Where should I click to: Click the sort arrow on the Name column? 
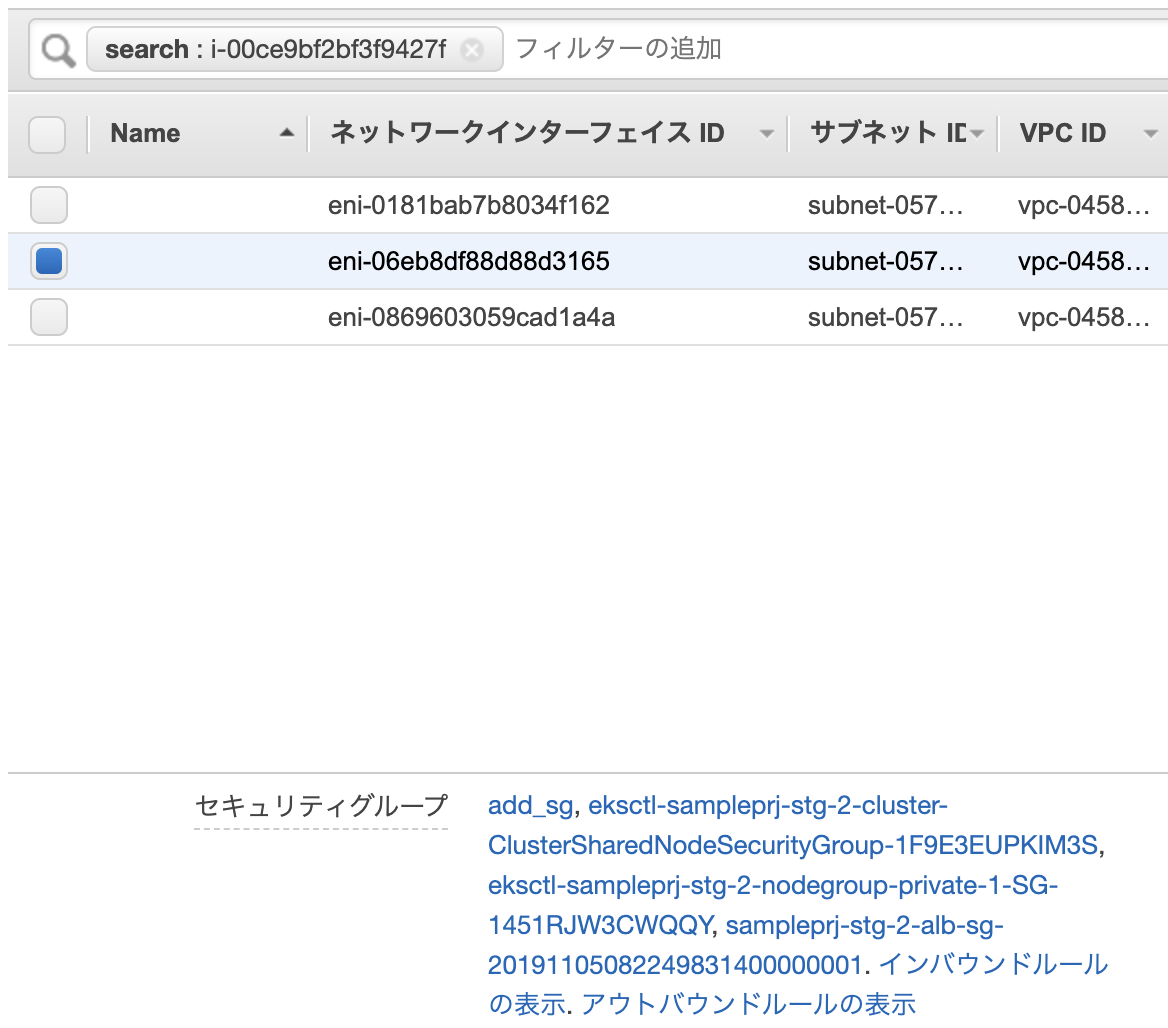point(285,132)
